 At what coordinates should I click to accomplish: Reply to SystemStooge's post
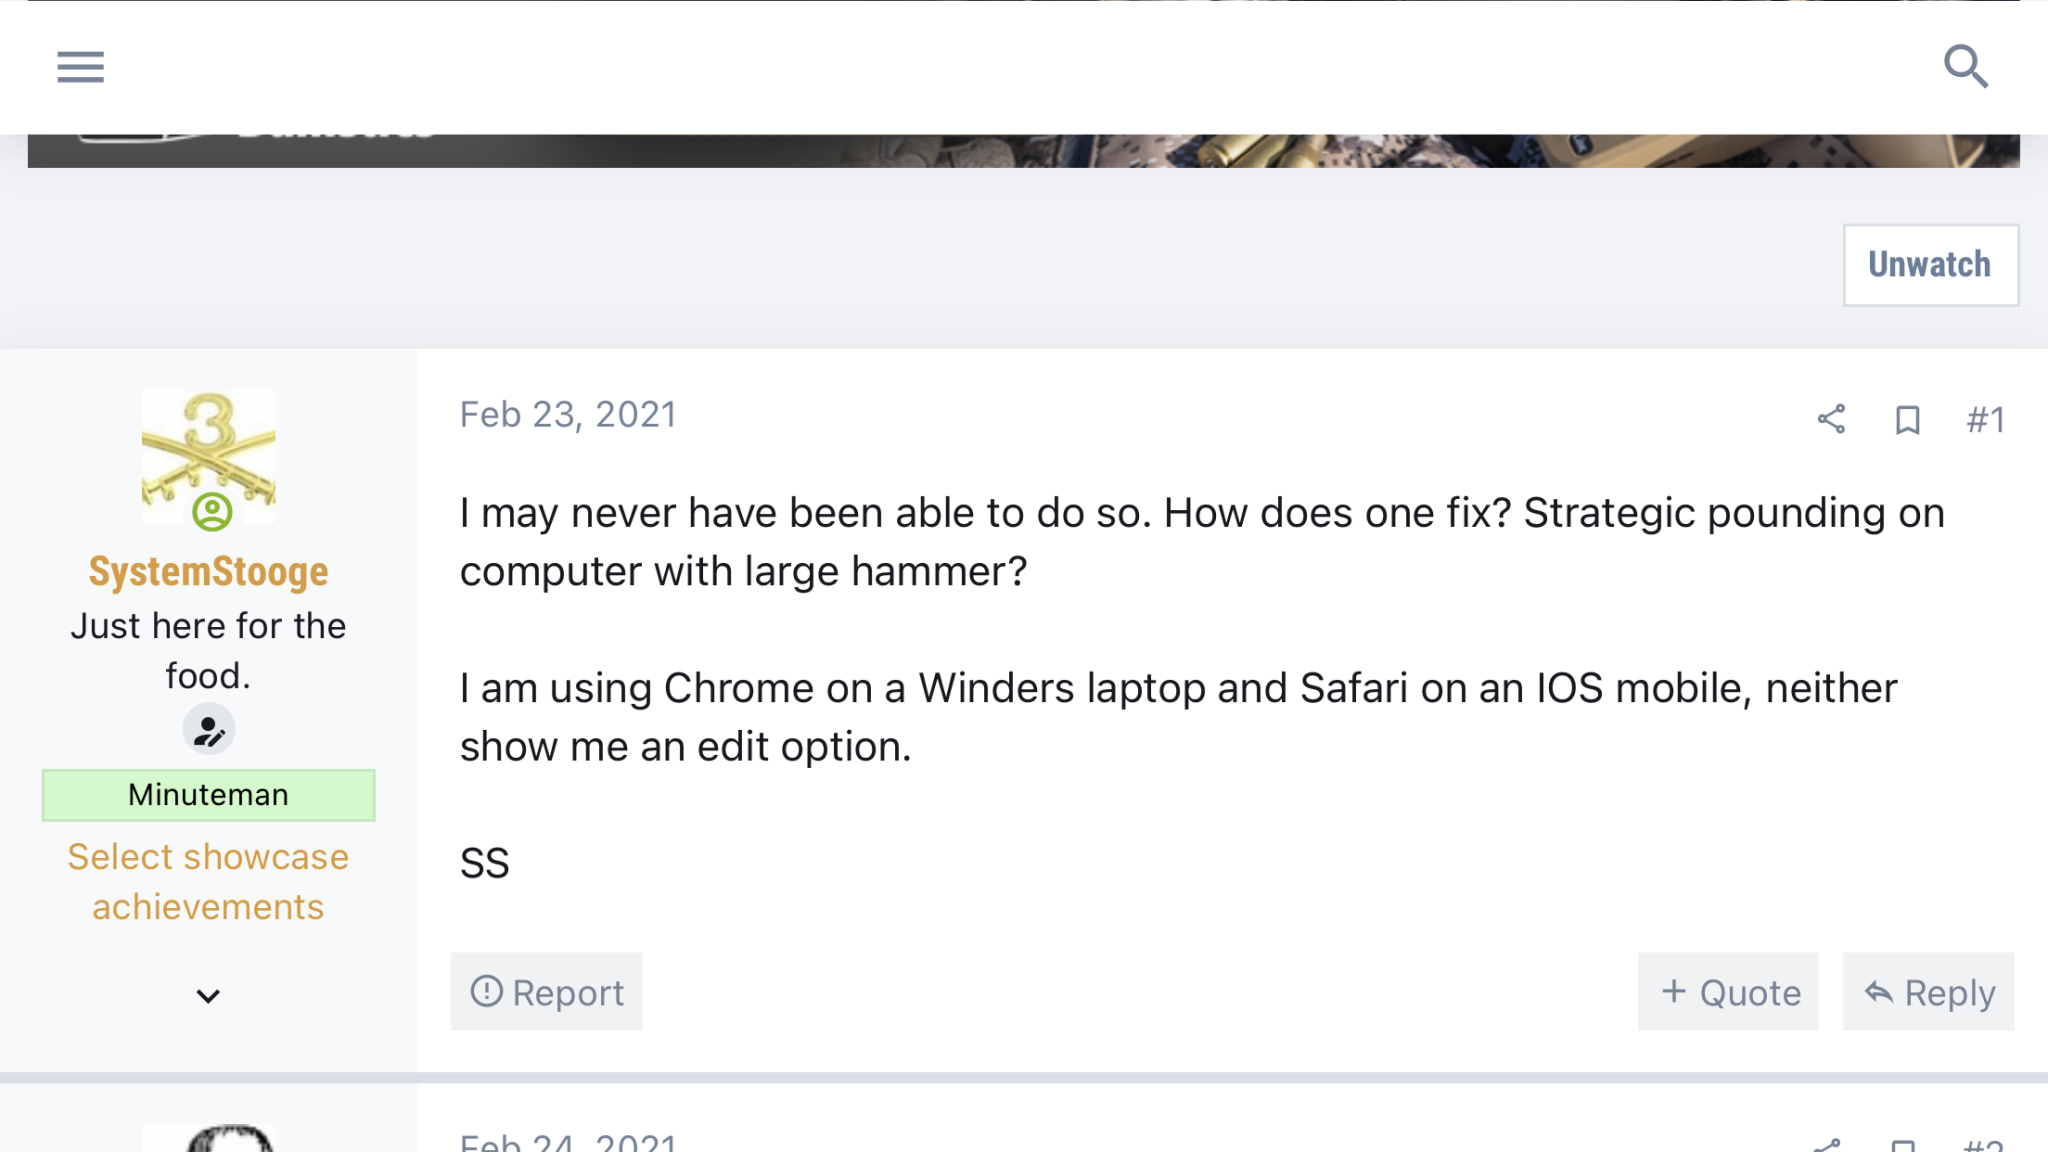coord(1928,992)
